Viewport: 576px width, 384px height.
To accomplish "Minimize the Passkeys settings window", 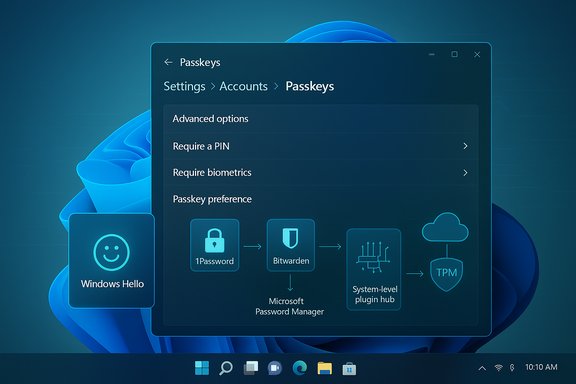I will tap(432, 54).
